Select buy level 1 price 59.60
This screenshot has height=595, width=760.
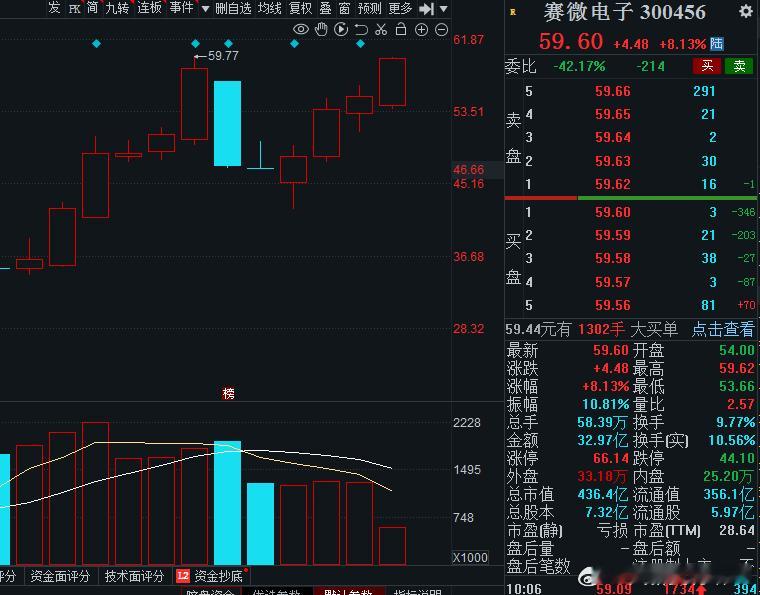point(613,212)
